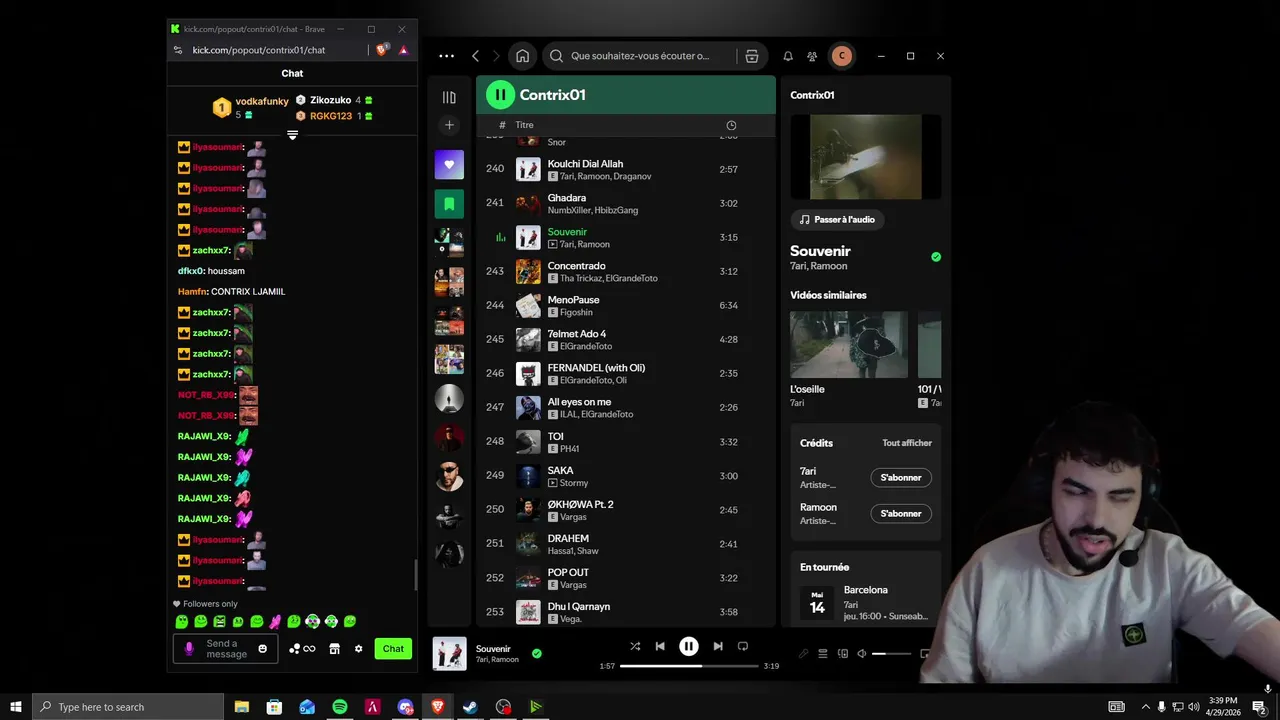The width and height of the screenshot is (1280, 720).
Task: Follow 7ari with the S'abonner button
Action: 901,478
